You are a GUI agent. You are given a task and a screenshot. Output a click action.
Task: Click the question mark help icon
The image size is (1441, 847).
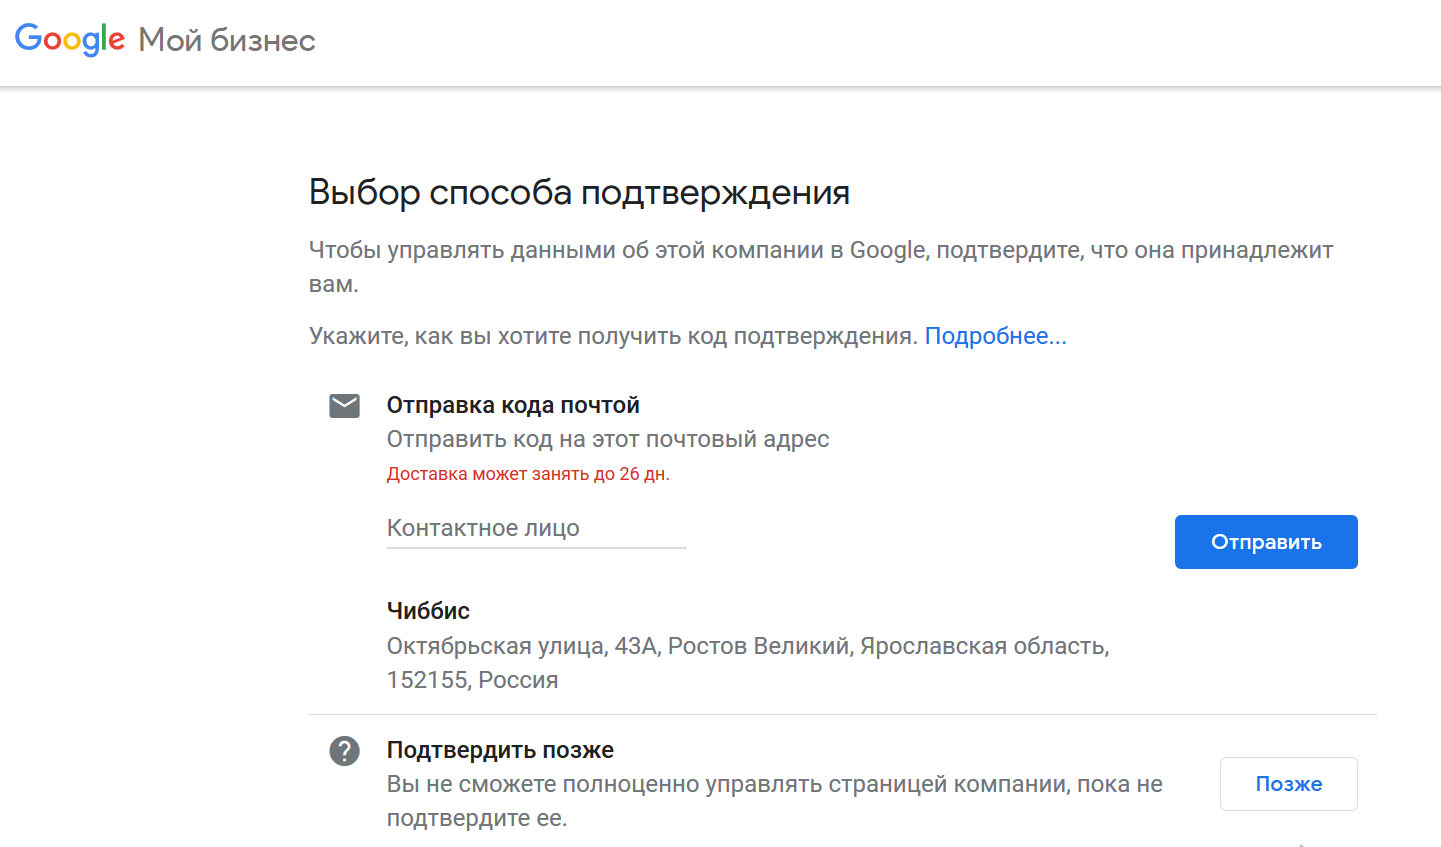pos(344,750)
